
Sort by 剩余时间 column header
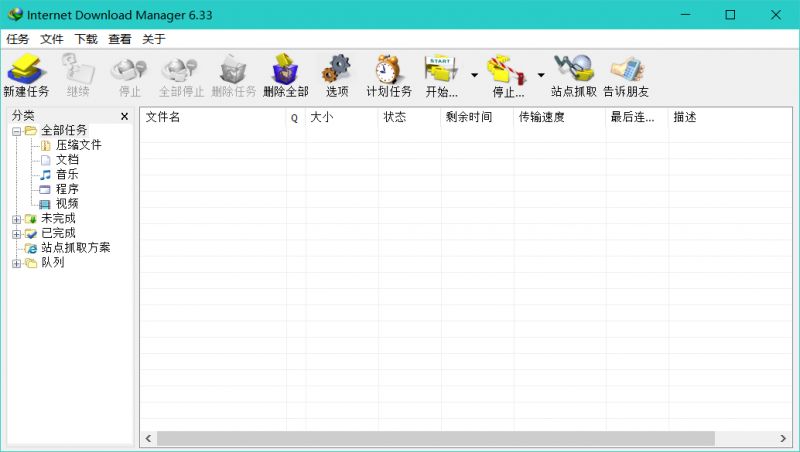pos(477,117)
